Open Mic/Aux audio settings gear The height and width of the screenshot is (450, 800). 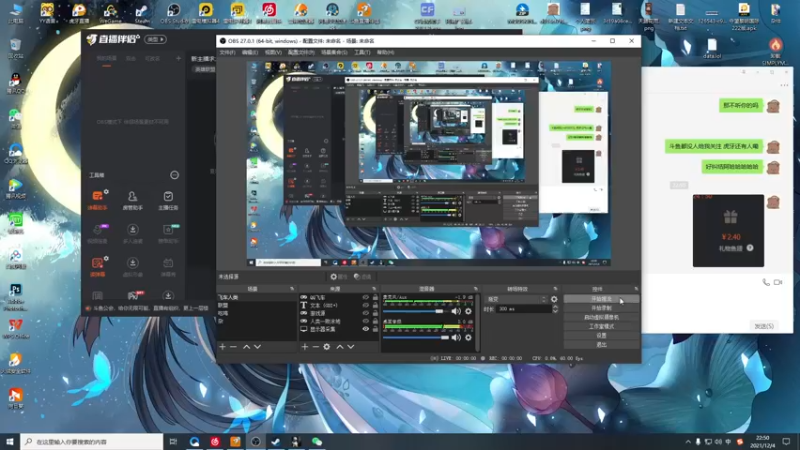[x=468, y=311]
